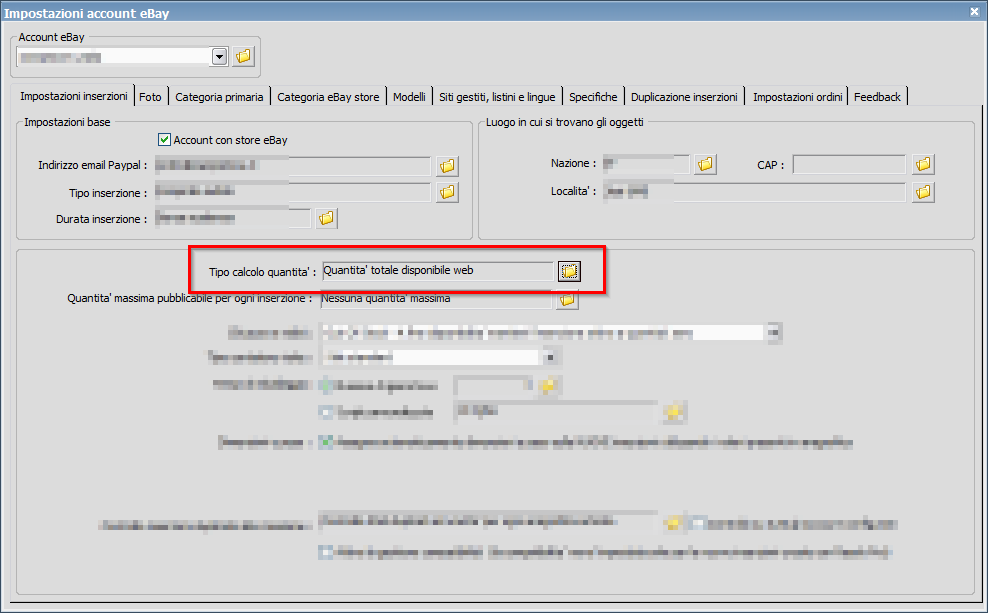This screenshot has width=988, height=613.
Task: Open lookup icon for CAP field
Action: pos(923,164)
